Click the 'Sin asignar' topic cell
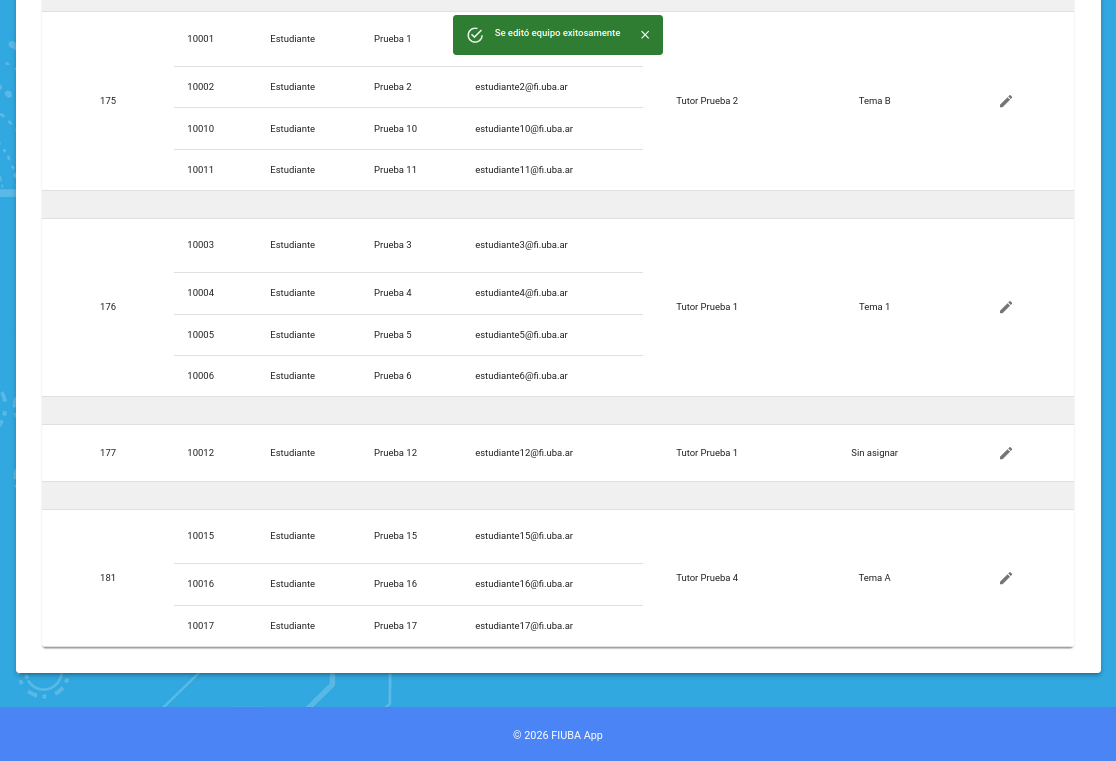The height and width of the screenshot is (761, 1116). click(x=874, y=453)
